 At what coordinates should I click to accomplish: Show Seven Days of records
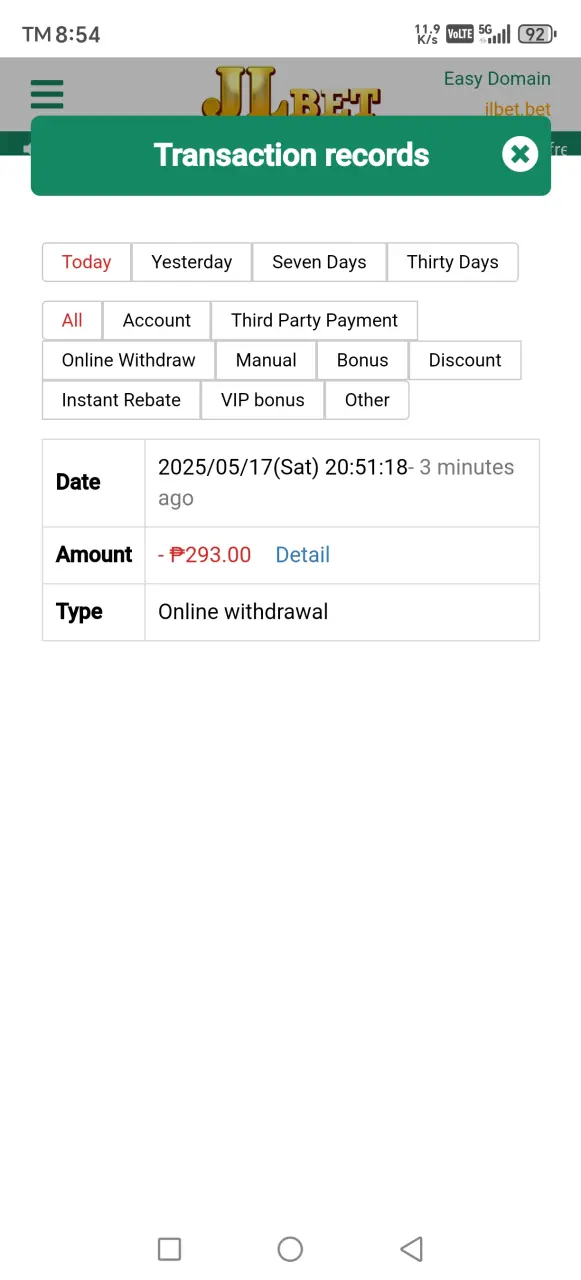coord(319,262)
